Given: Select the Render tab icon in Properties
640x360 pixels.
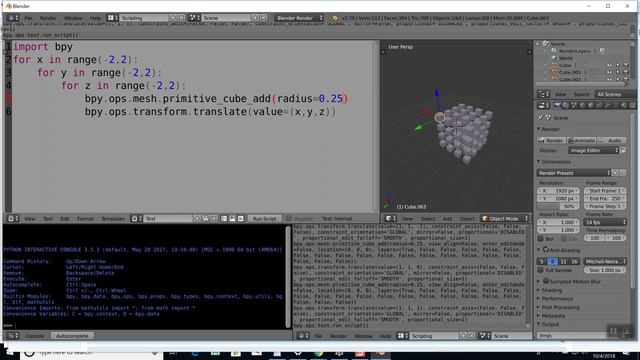Looking at the screenshot, I should [557, 106].
